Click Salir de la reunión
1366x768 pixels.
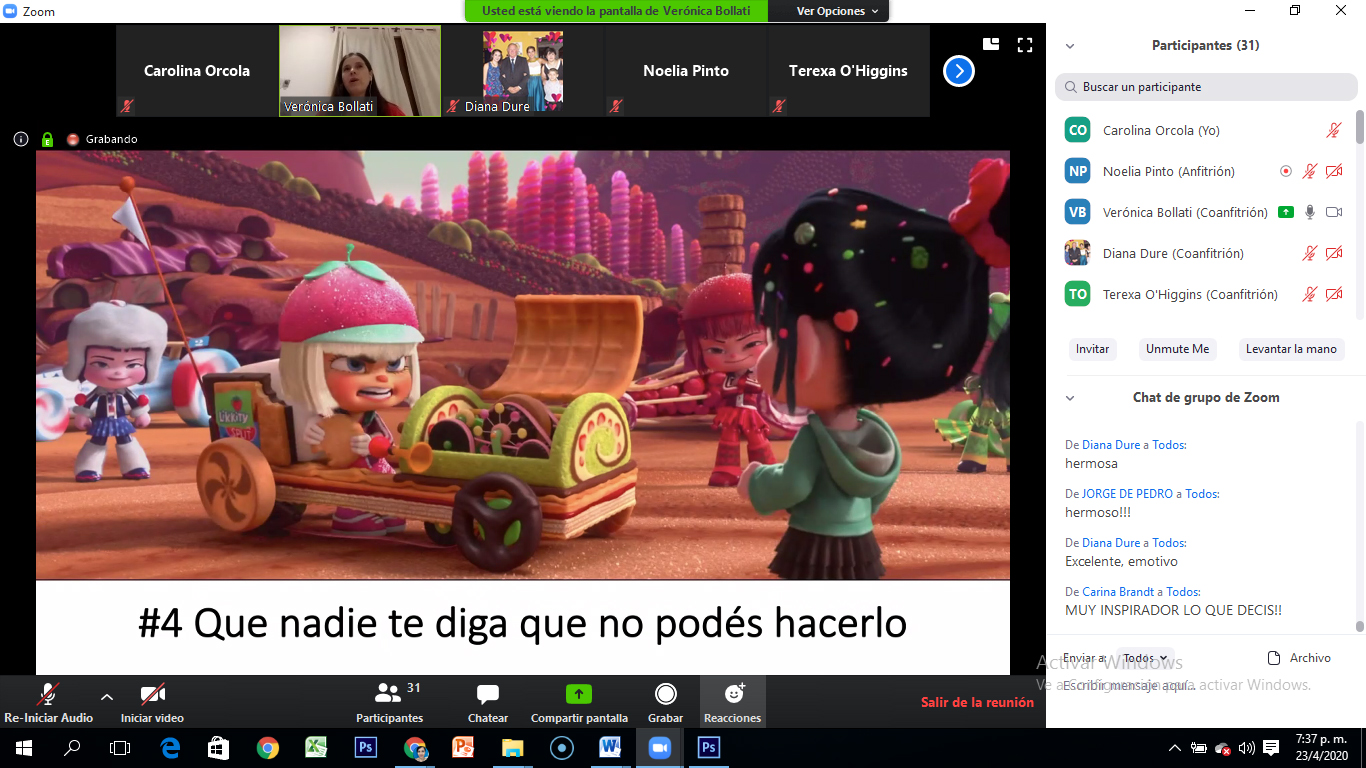click(x=976, y=703)
